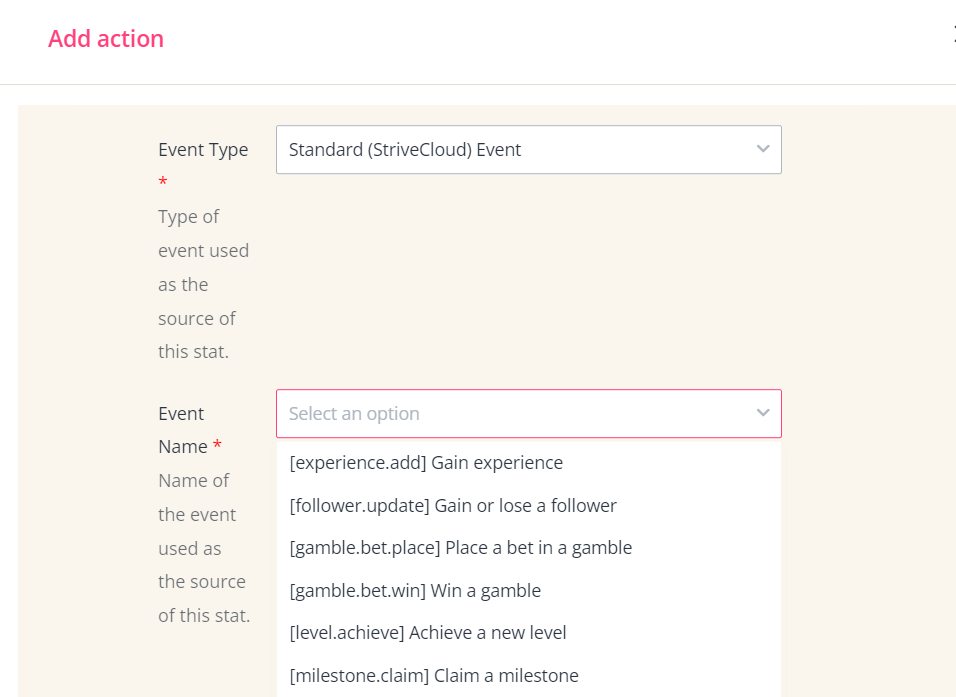This screenshot has height=697, width=956.
Task: Click the 'Select an option' placeholder
Action: (354, 414)
